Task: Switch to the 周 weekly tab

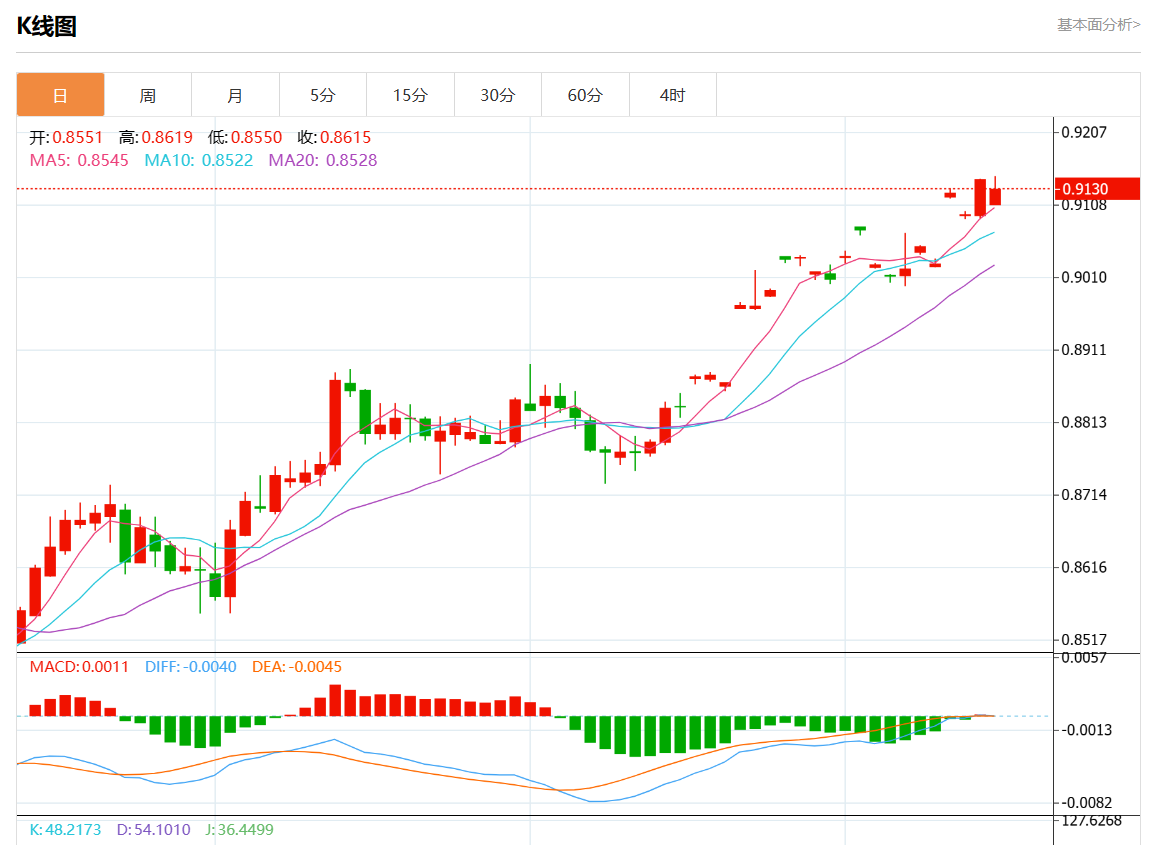Action: [x=148, y=95]
